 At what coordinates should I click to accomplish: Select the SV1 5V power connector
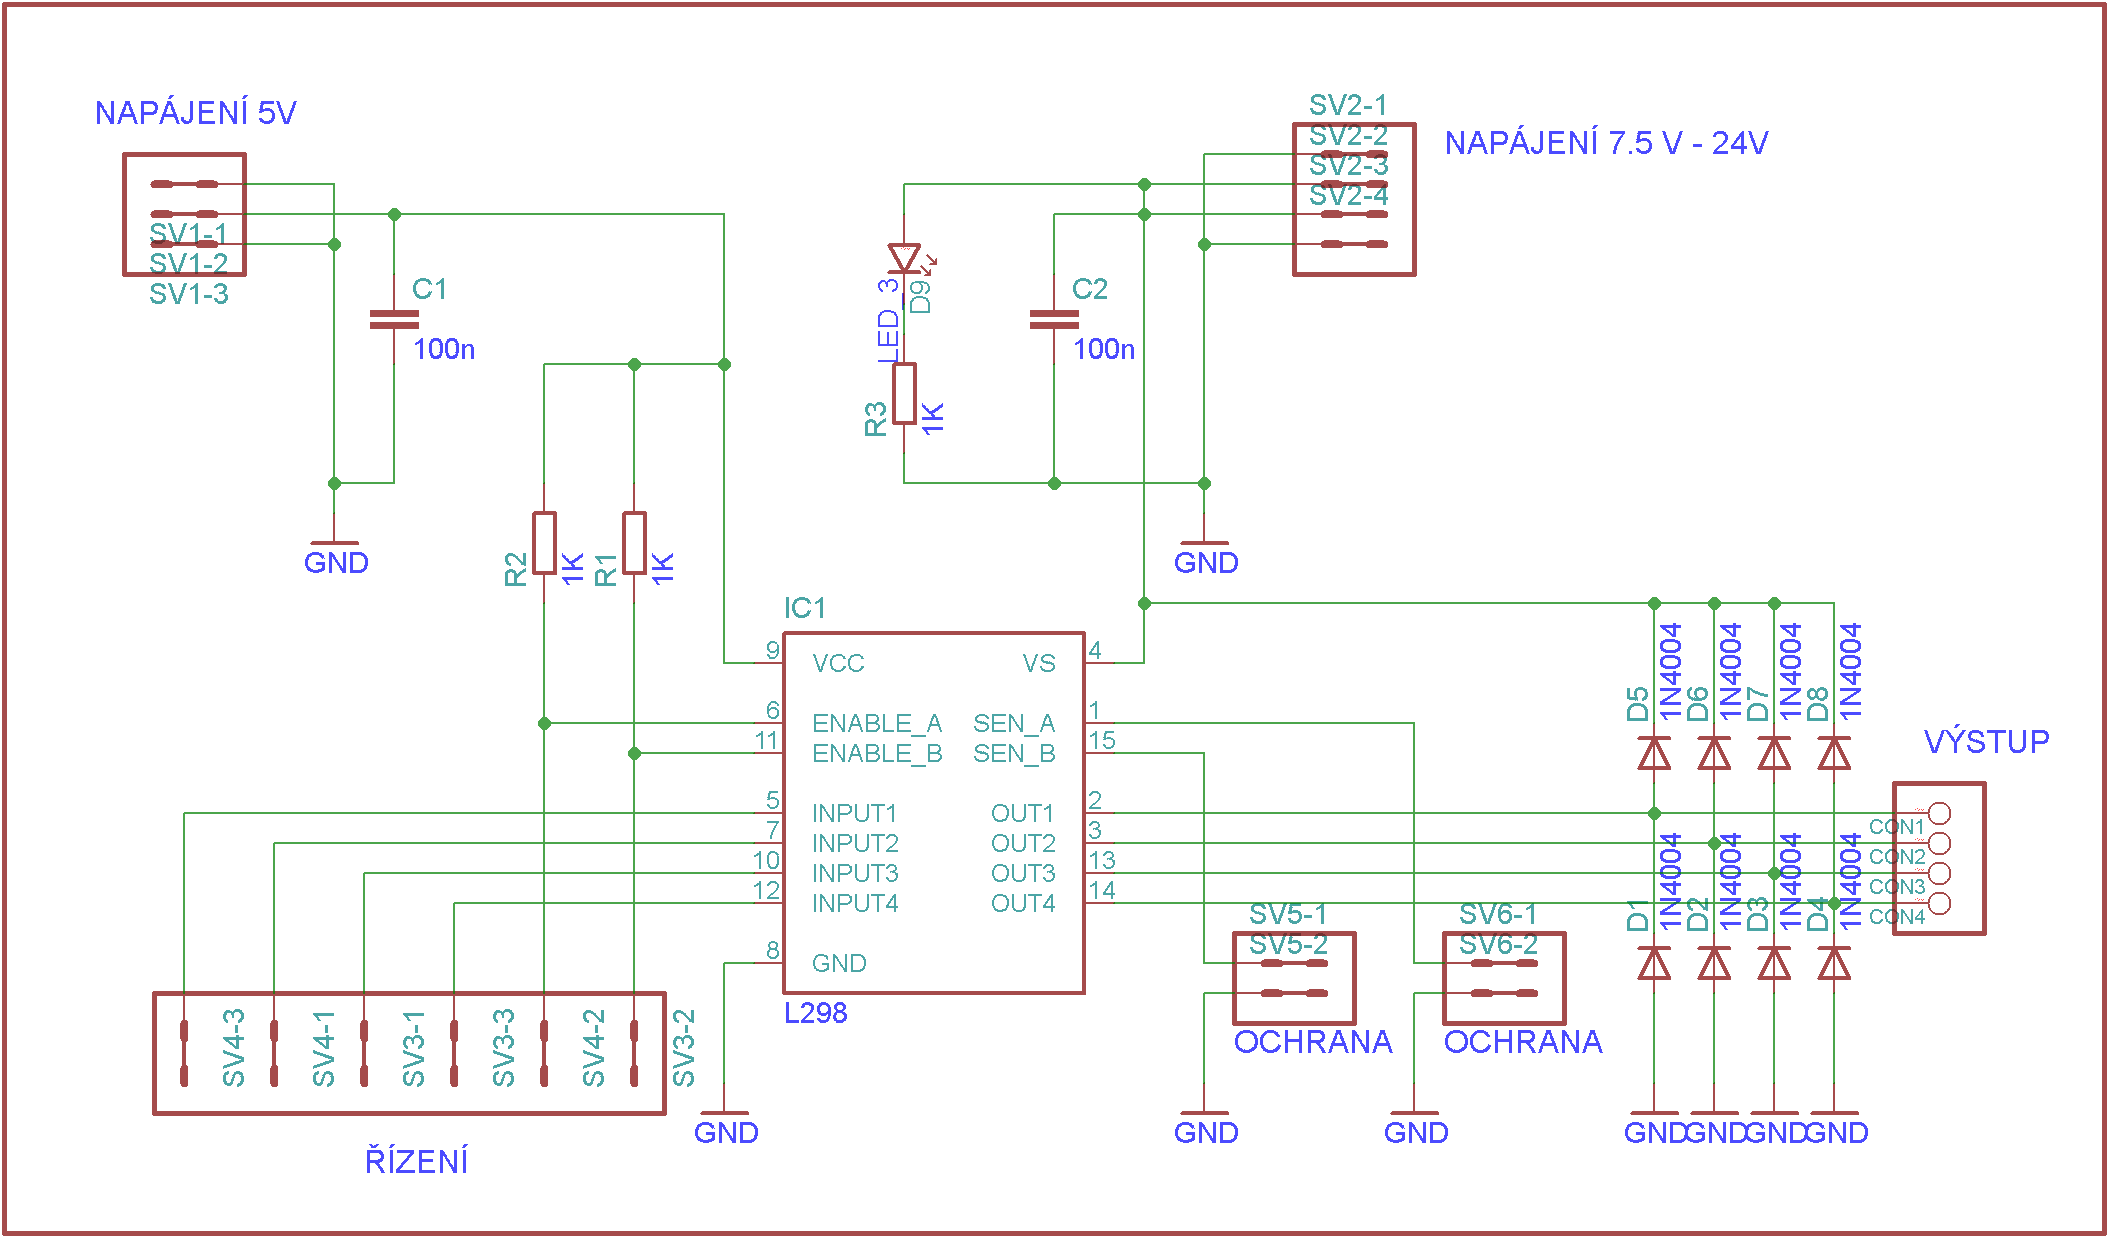184,214
